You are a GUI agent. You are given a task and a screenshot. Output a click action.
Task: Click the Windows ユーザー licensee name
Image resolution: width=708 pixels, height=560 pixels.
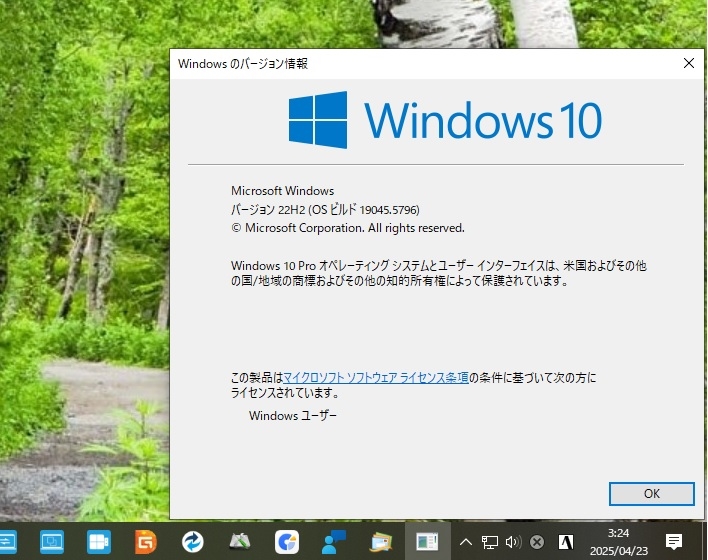tap(293, 415)
